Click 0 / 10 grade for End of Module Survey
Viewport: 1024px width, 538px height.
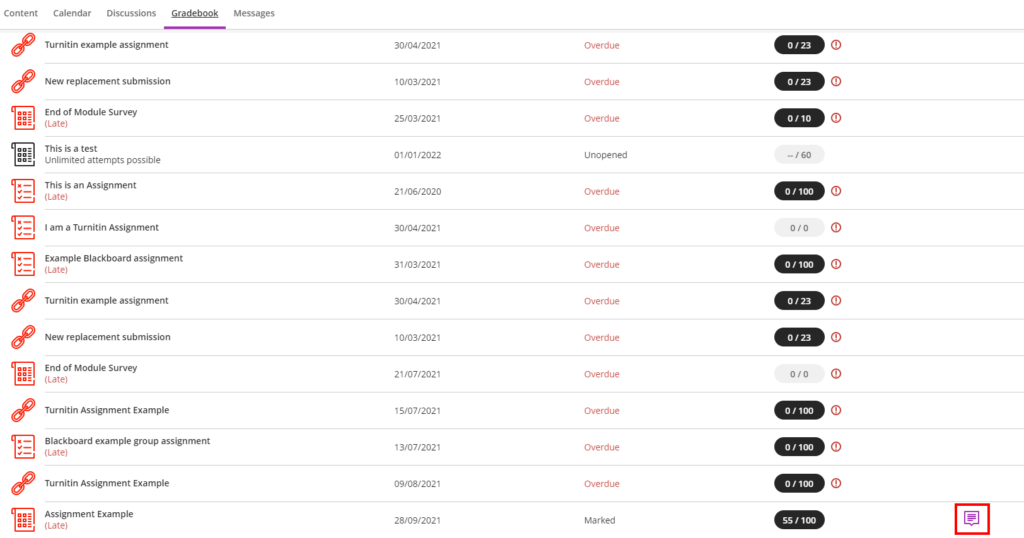[x=799, y=118]
